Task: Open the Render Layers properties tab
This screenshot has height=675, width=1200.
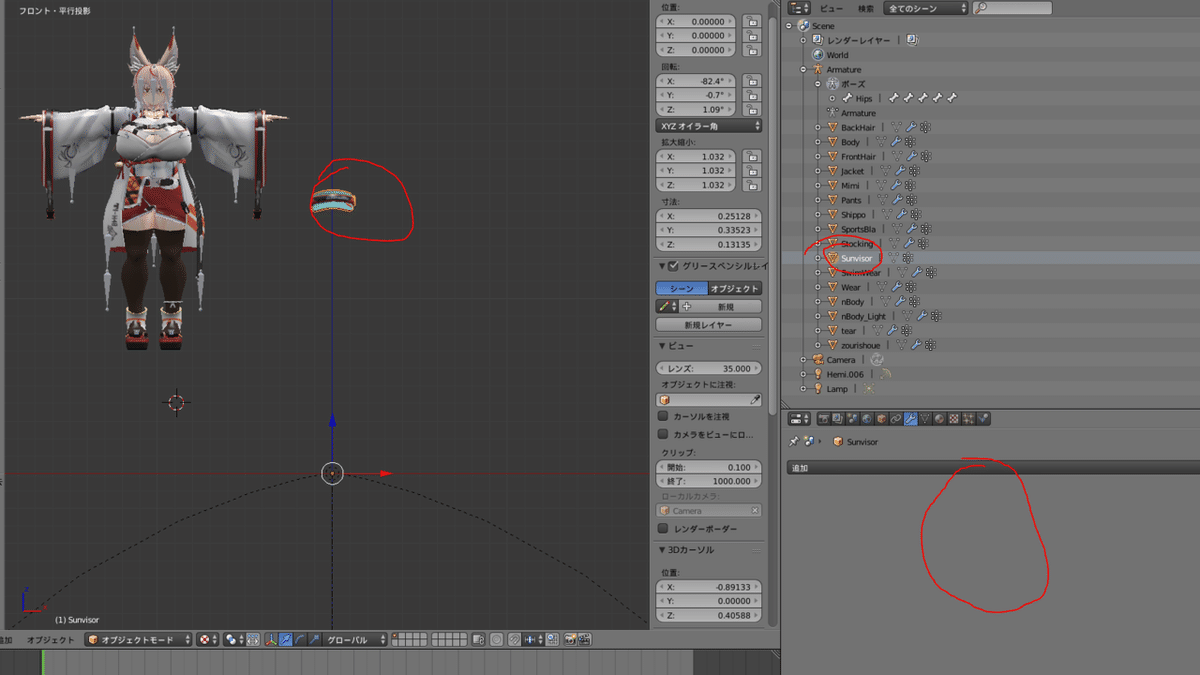Action: click(x=839, y=418)
